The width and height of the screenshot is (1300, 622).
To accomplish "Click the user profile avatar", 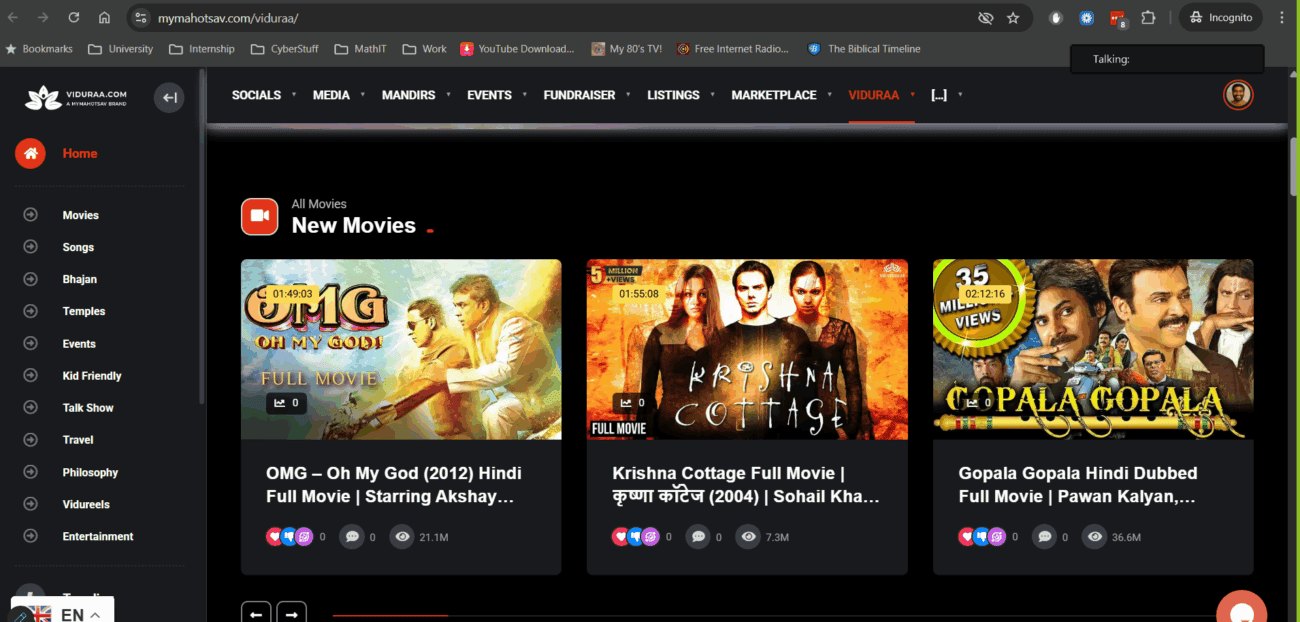I will pos(1238,95).
